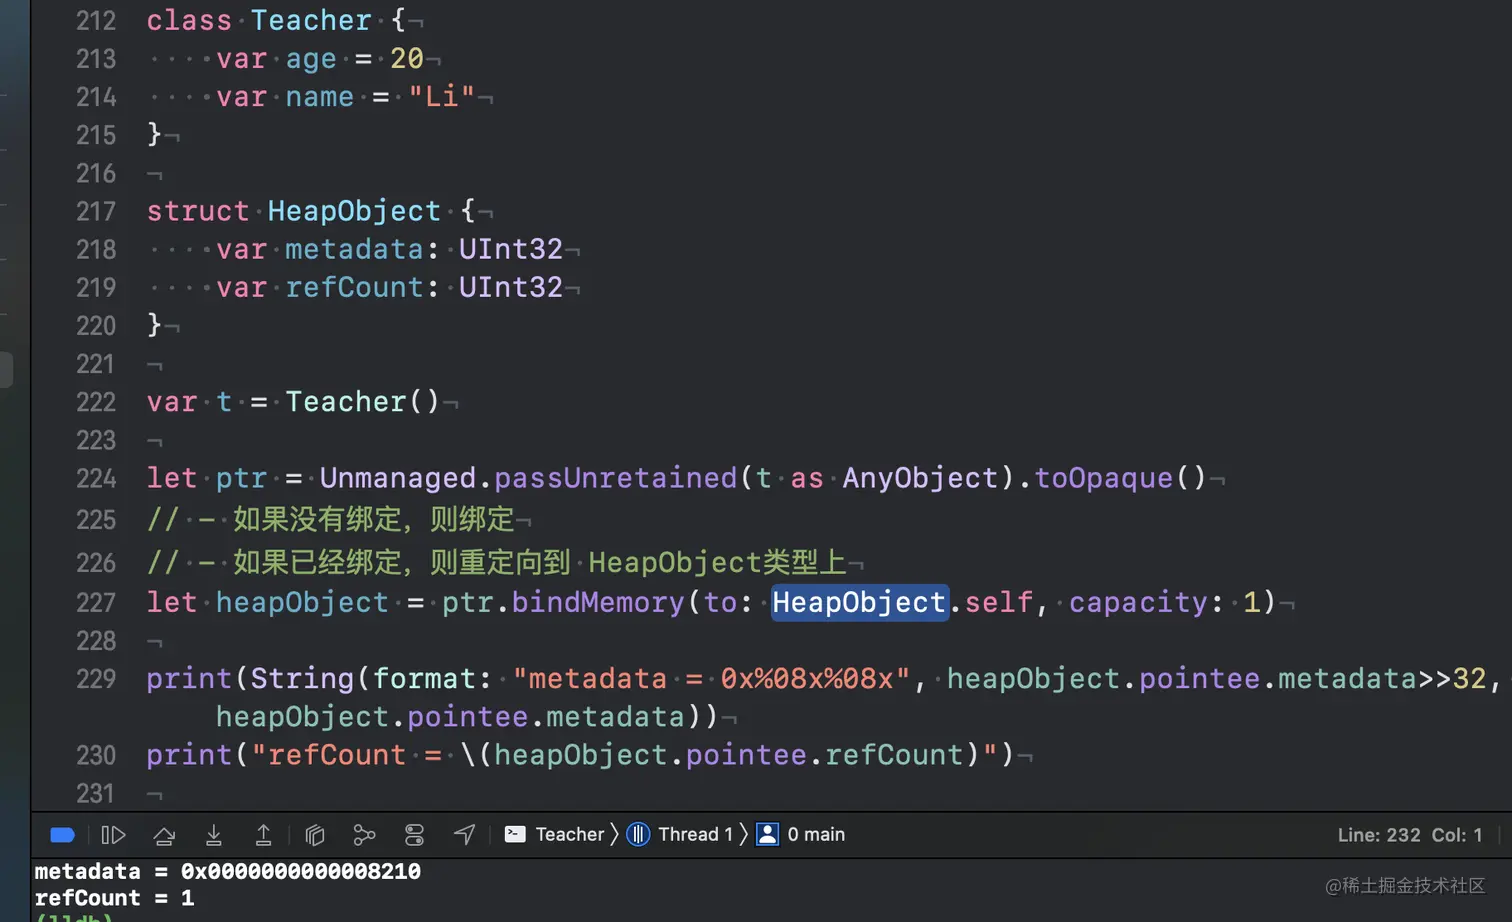This screenshot has width=1512, height=922.
Task: Click the Teacher process terminal icon
Action: (515, 834)
